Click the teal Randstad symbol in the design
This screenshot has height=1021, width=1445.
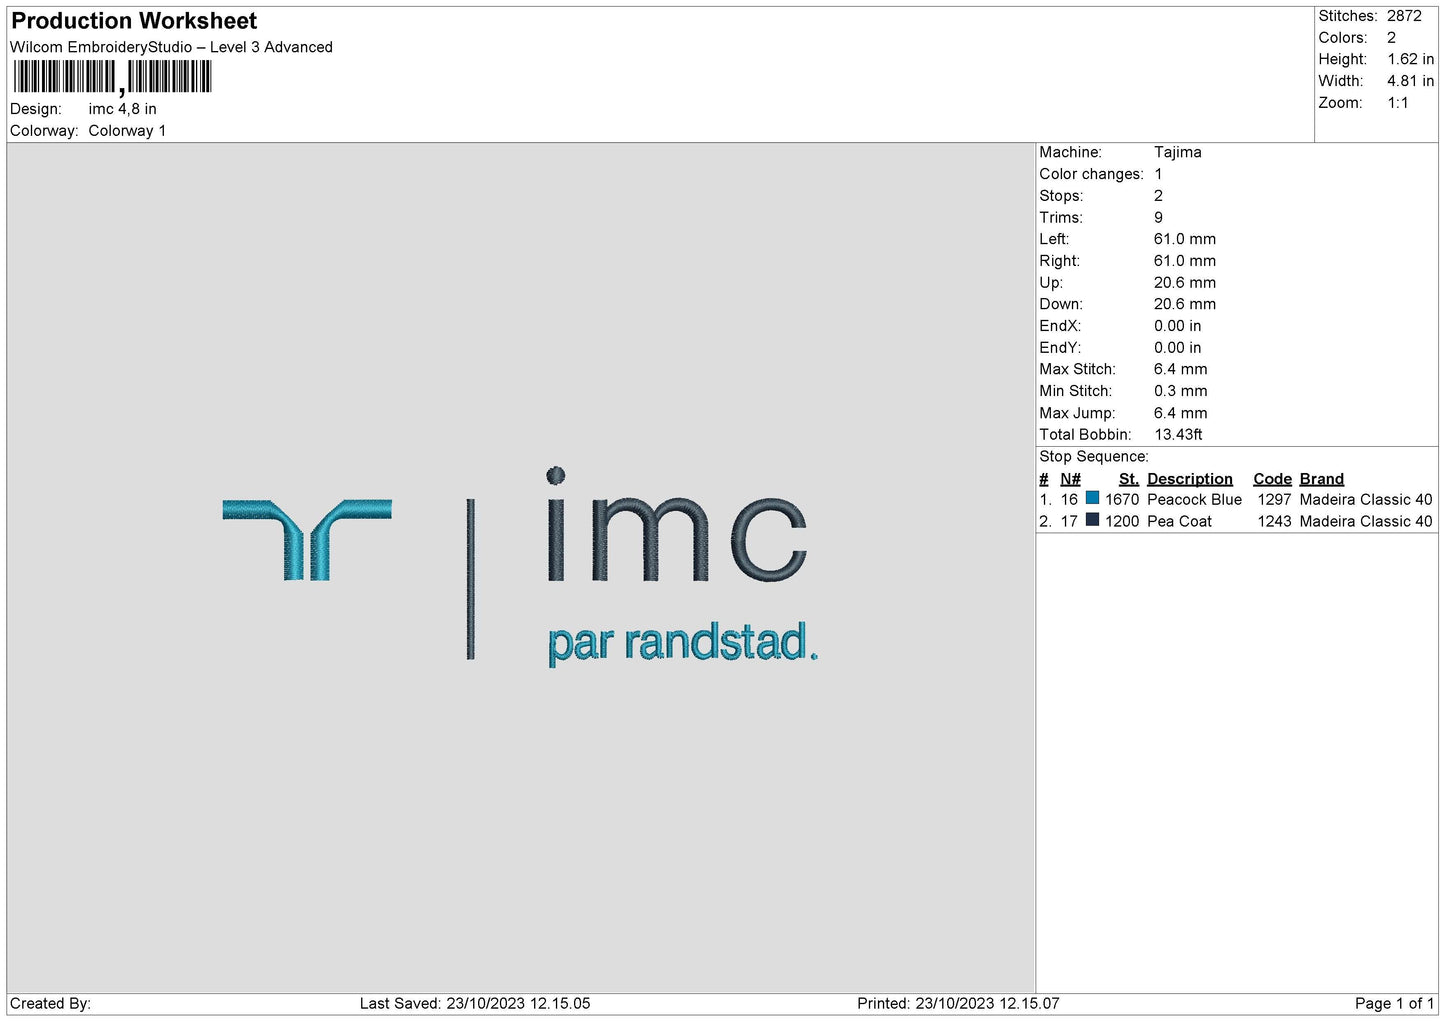click(307, 539)
